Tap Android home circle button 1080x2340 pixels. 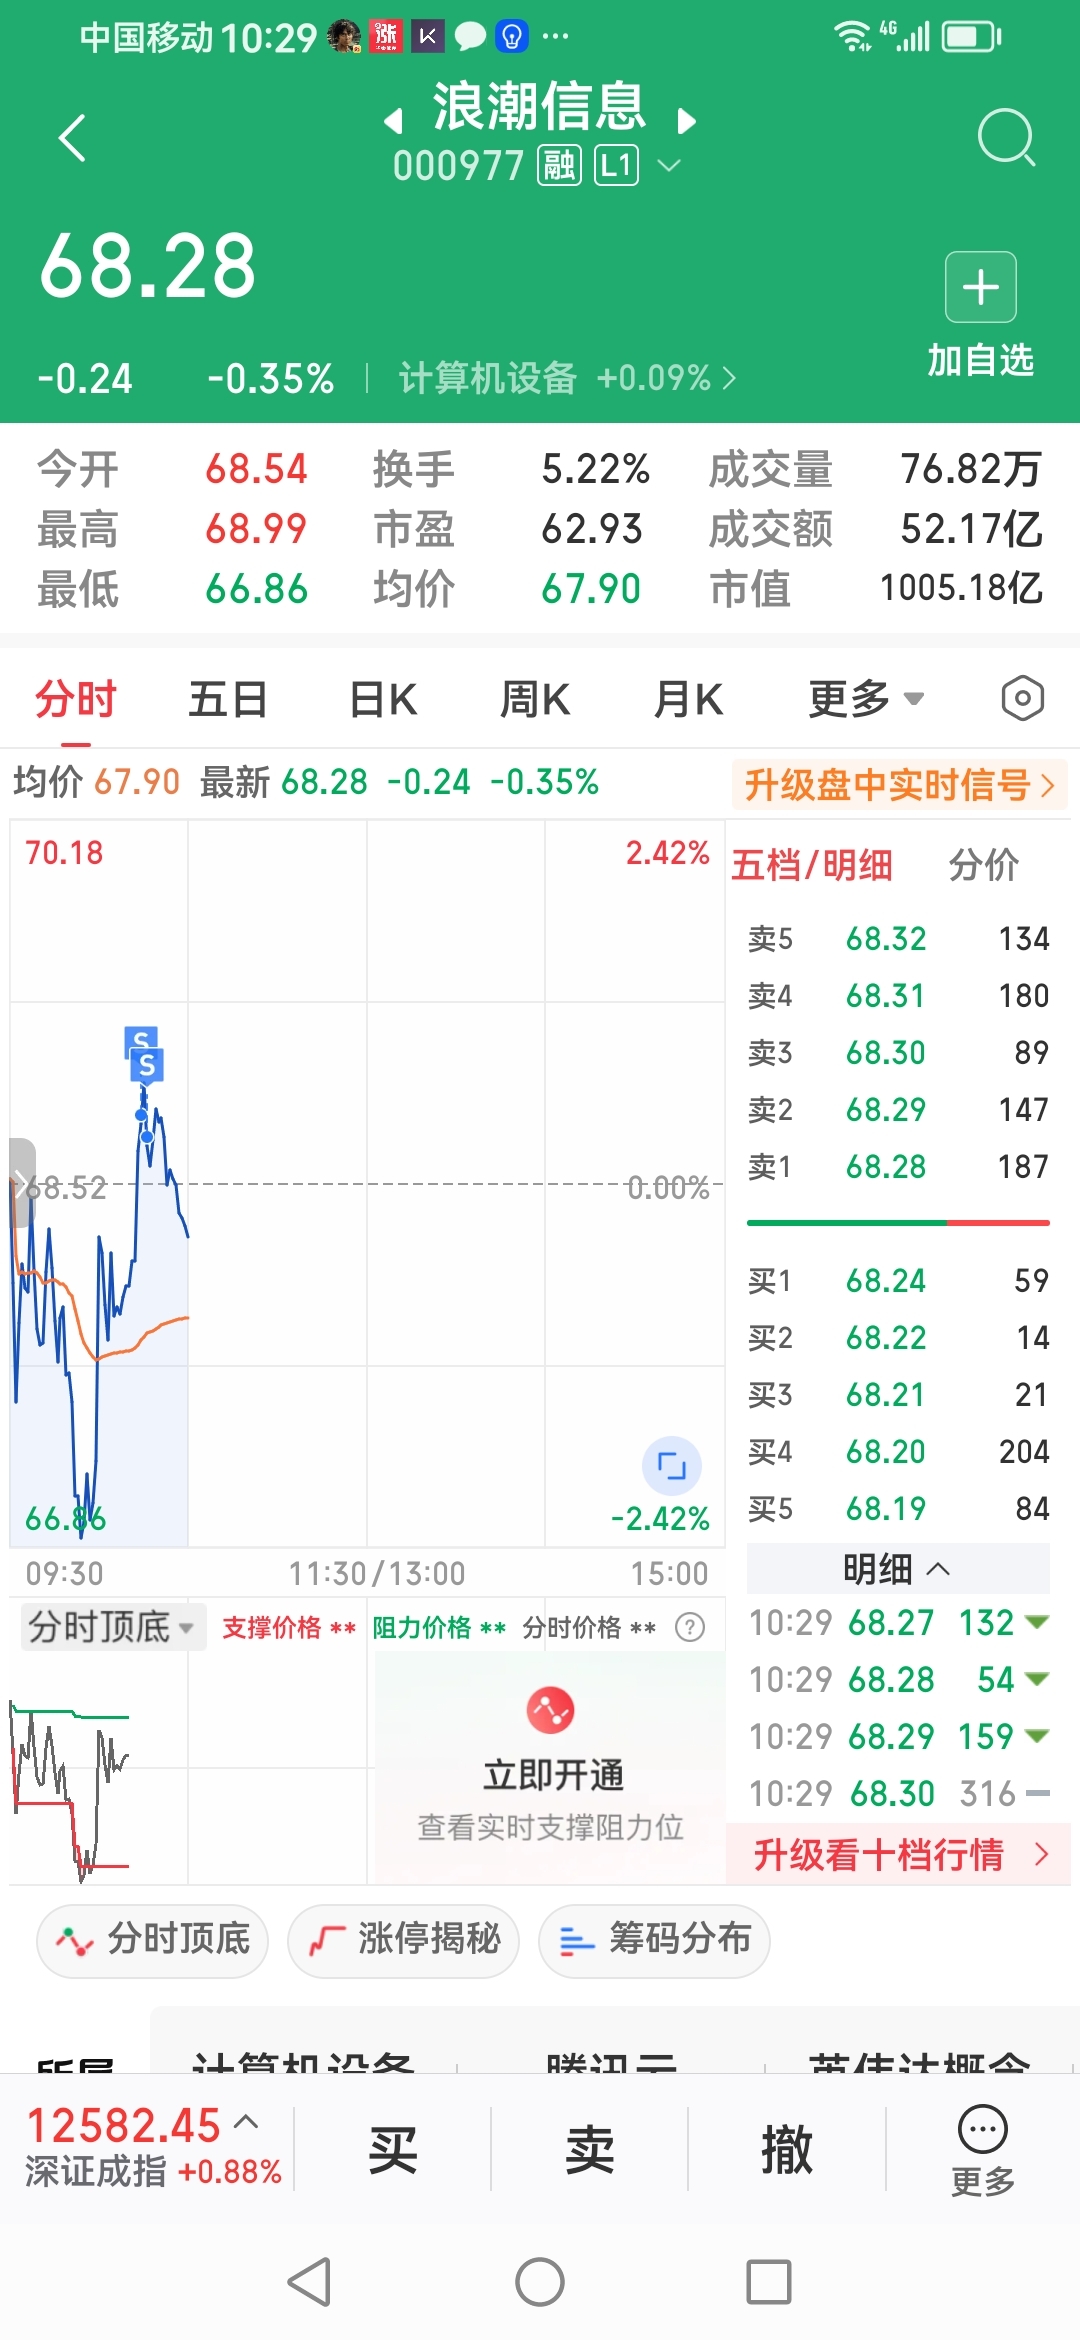[540, 2282]
